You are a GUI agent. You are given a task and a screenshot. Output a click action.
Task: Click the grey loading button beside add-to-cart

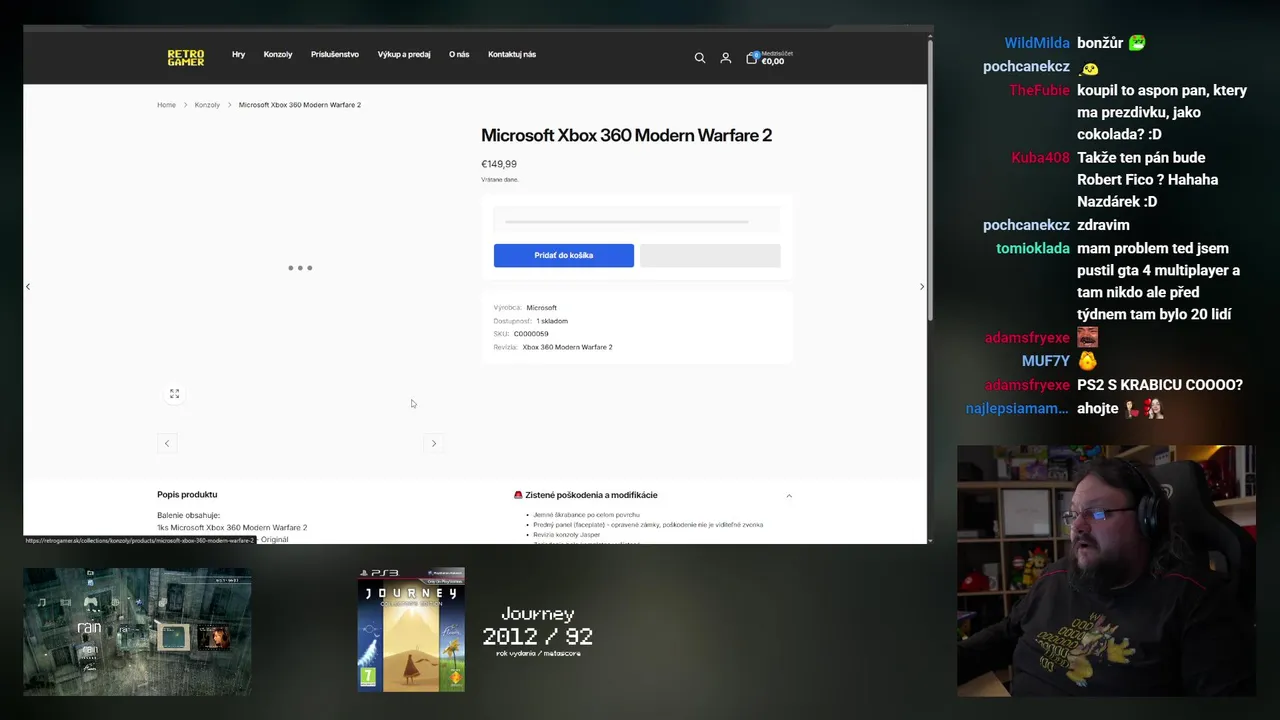[710, 255]
